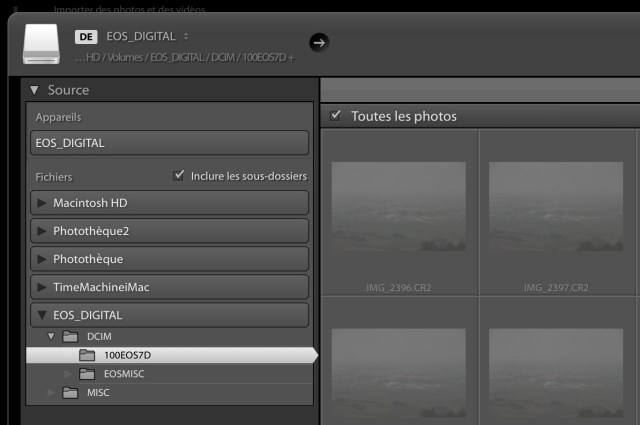This screenshot has width=640, height=425.
Task: Expand the TimeMachineiMac volume
Action: 42,287
